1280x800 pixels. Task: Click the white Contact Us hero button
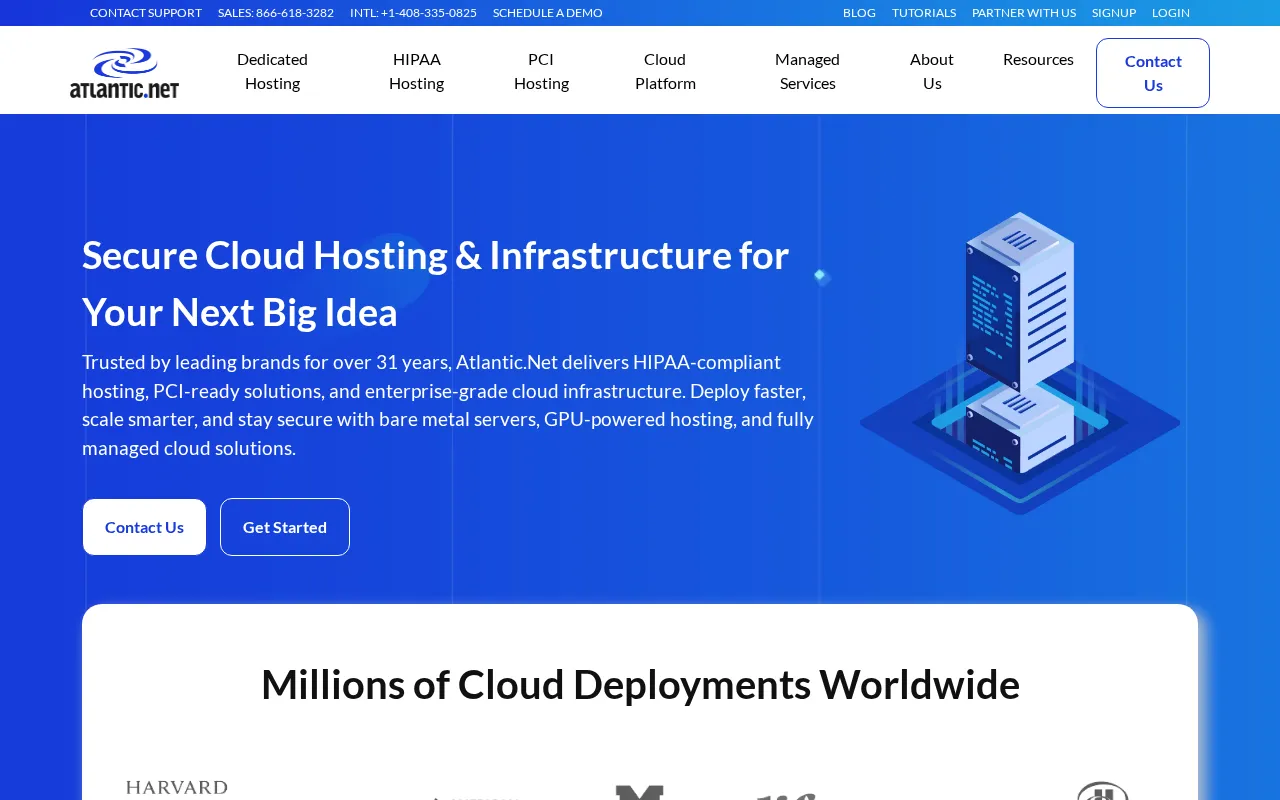tap(144, 527)
